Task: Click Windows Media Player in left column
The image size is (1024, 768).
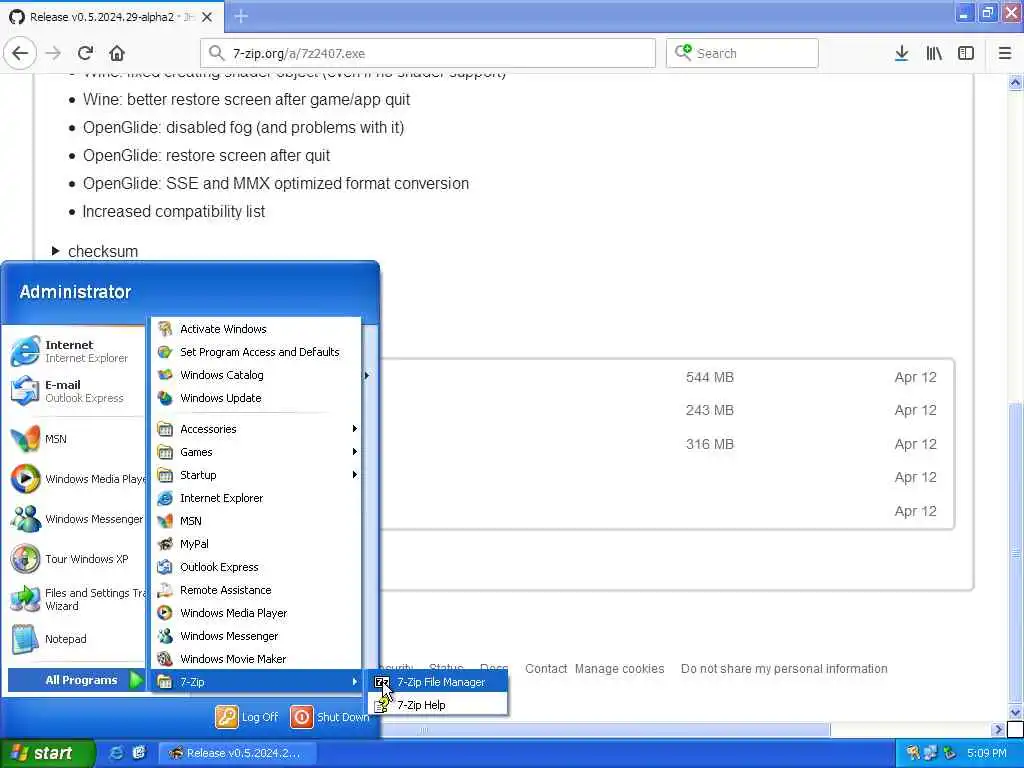Action: tap(77, 479)
